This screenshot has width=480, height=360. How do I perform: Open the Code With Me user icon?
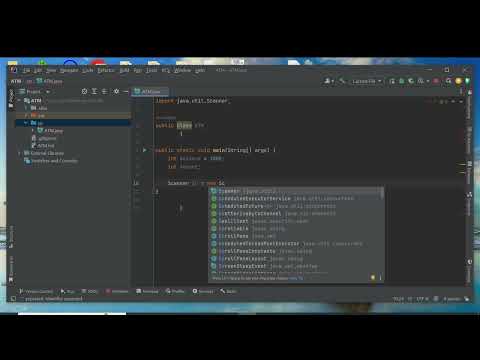pos(329,81)
